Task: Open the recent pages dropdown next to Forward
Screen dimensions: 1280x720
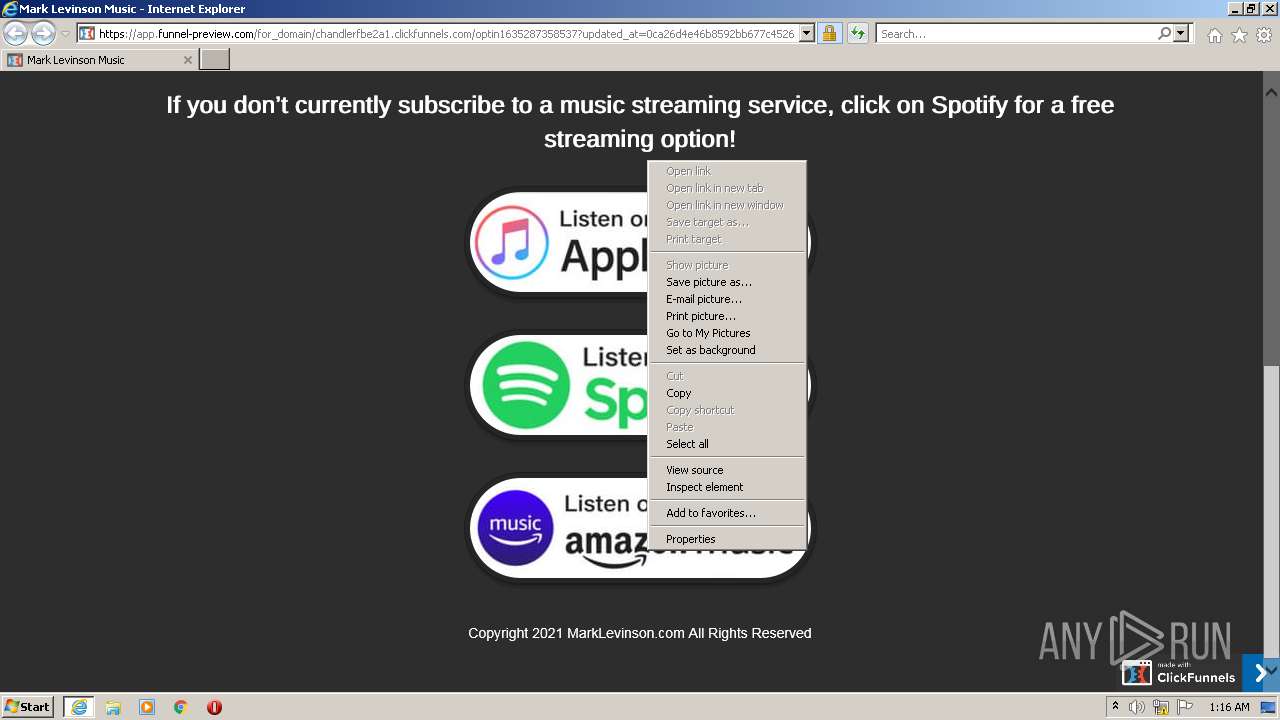Action: coord(65,34)
